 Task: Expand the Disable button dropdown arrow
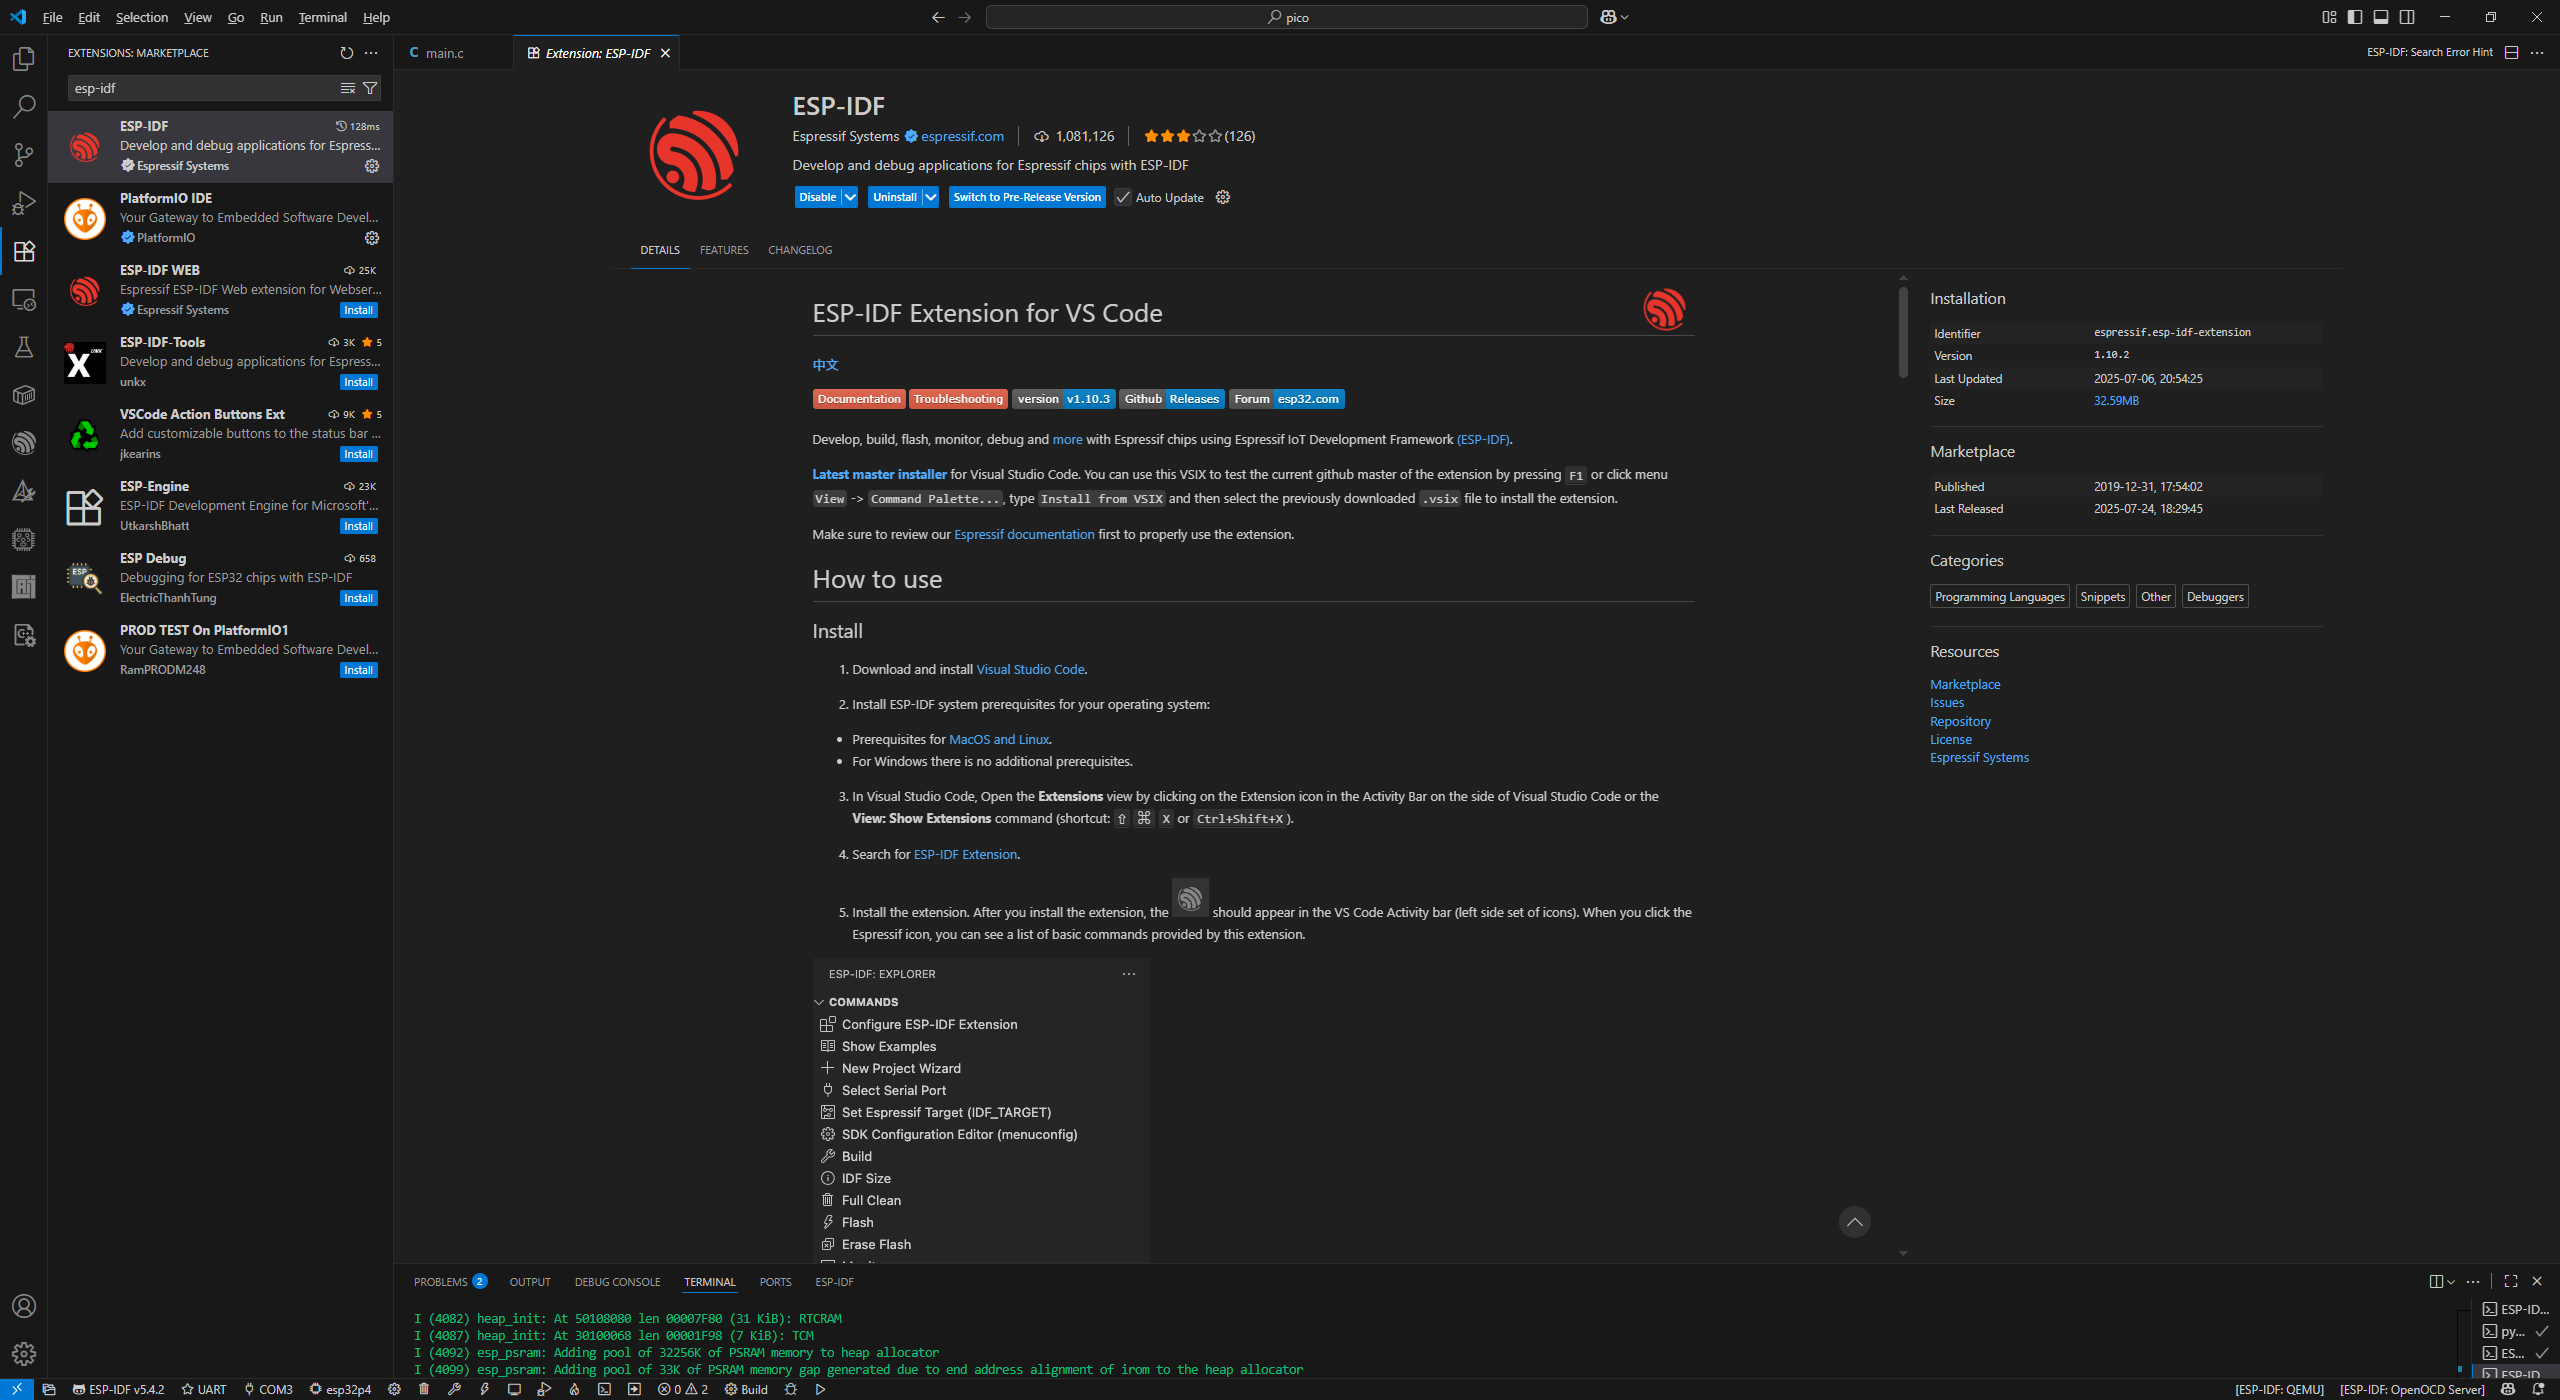point(850,197)
